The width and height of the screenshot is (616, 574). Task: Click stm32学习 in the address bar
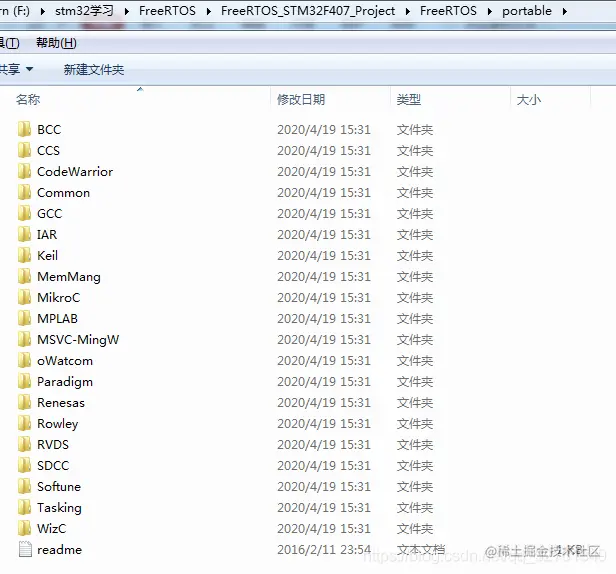[84, 11]
